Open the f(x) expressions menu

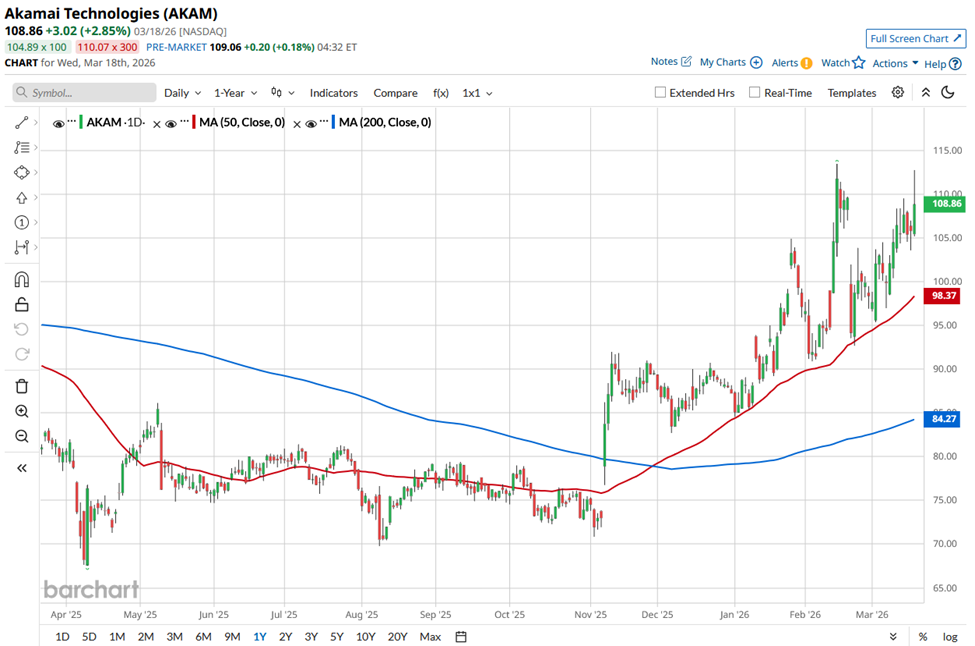441,93
